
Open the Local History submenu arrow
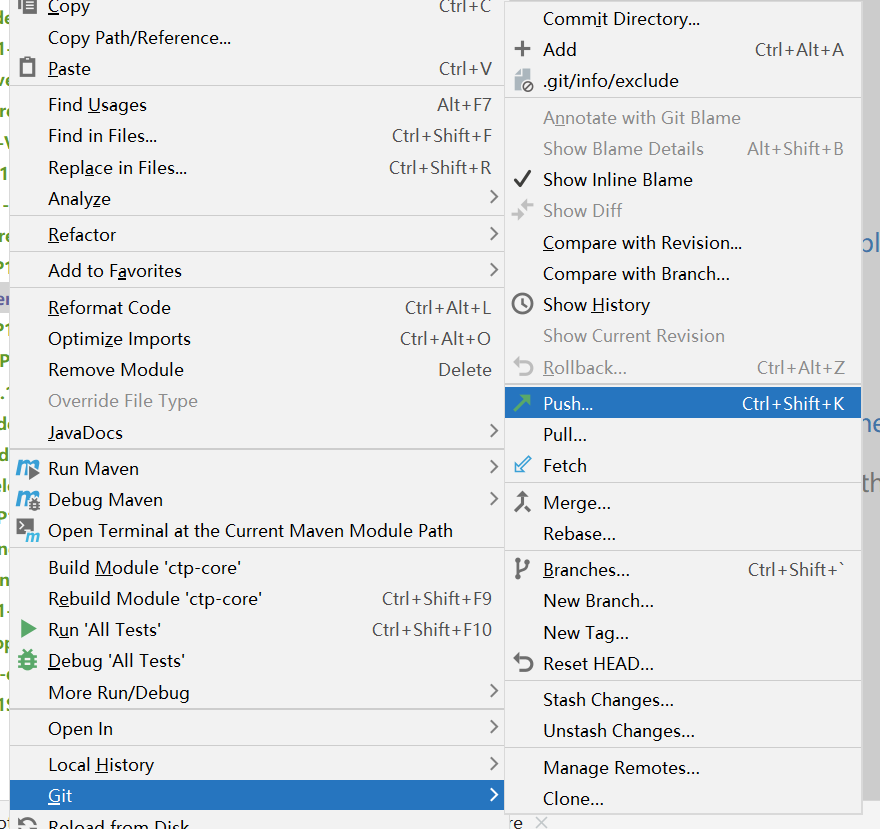coord(493,764)
